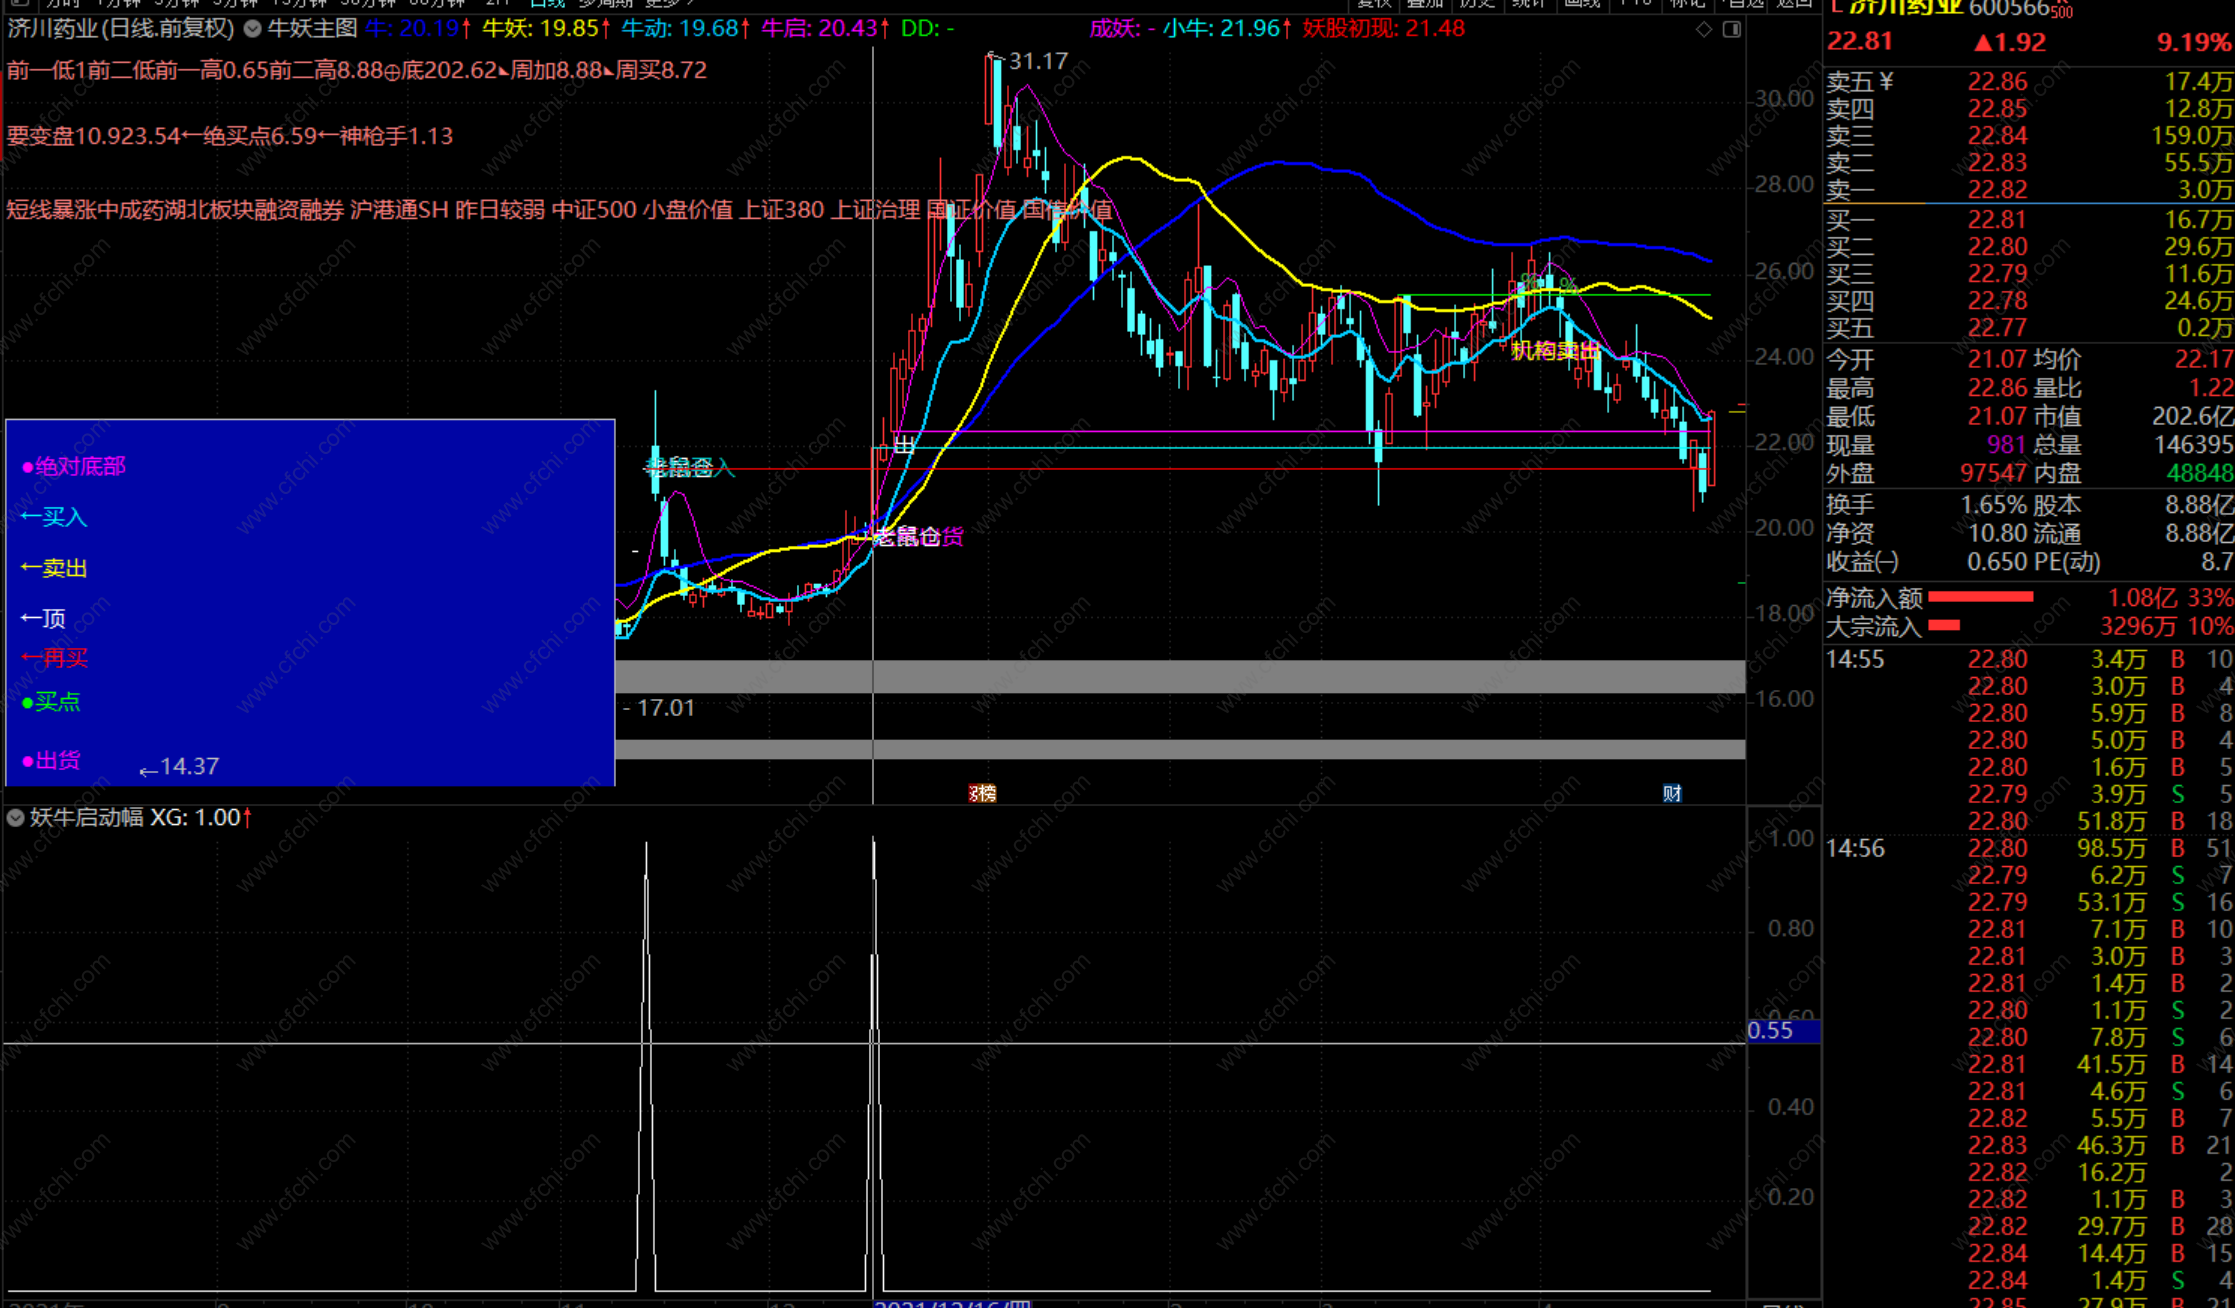
Task: Click the 财 financial marker icon on the timeline
Action: click(1672, 793)
